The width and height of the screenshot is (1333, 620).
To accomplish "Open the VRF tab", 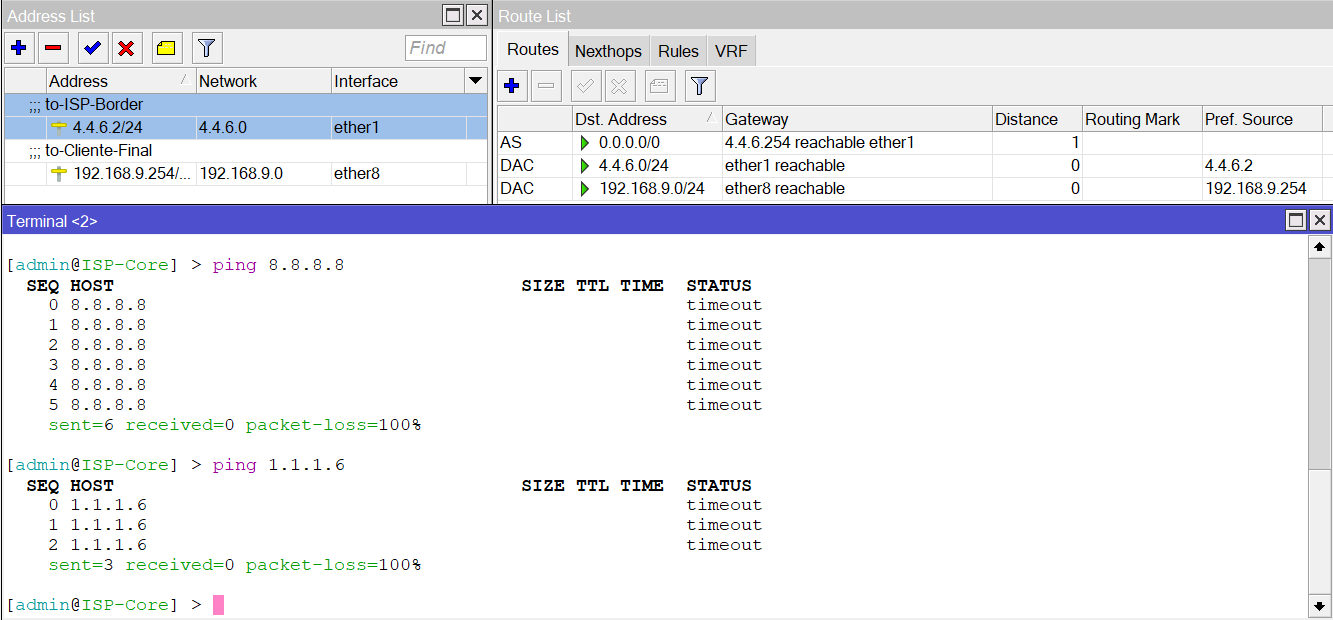I will click(731, 50).
